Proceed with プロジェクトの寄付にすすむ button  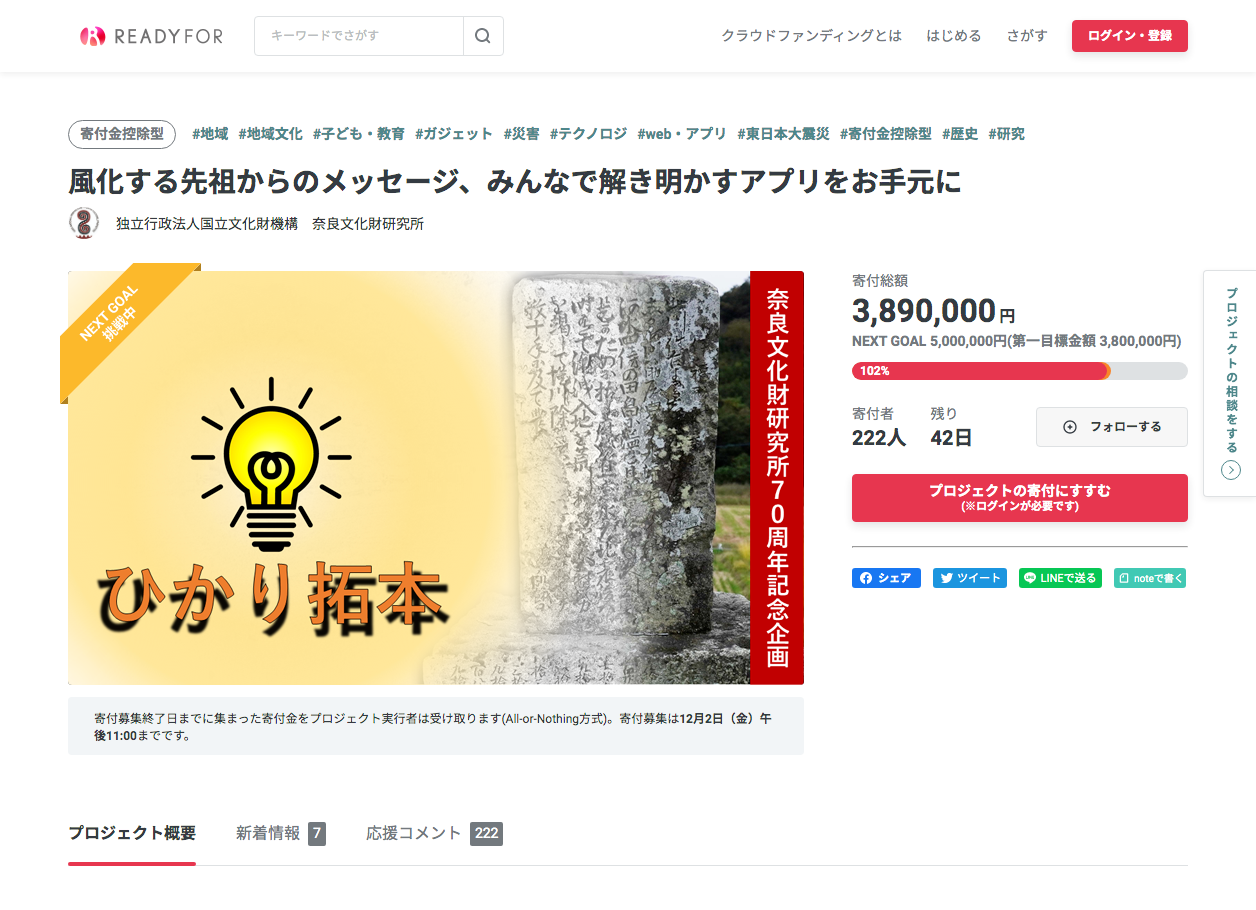[1020, 498]
